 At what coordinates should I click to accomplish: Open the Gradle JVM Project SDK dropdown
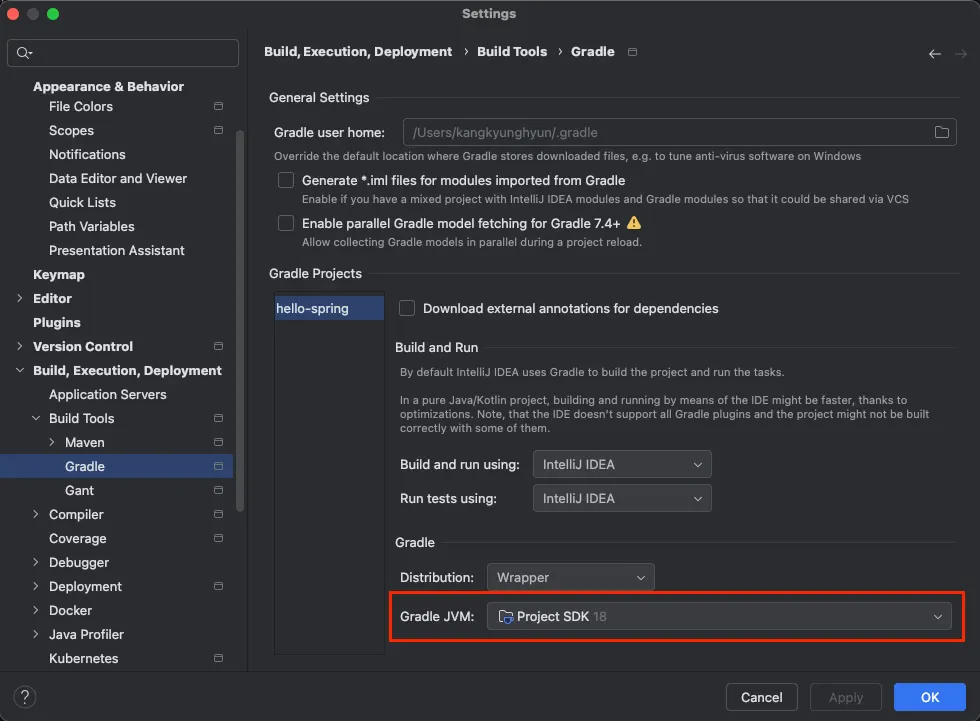(719, 617)
